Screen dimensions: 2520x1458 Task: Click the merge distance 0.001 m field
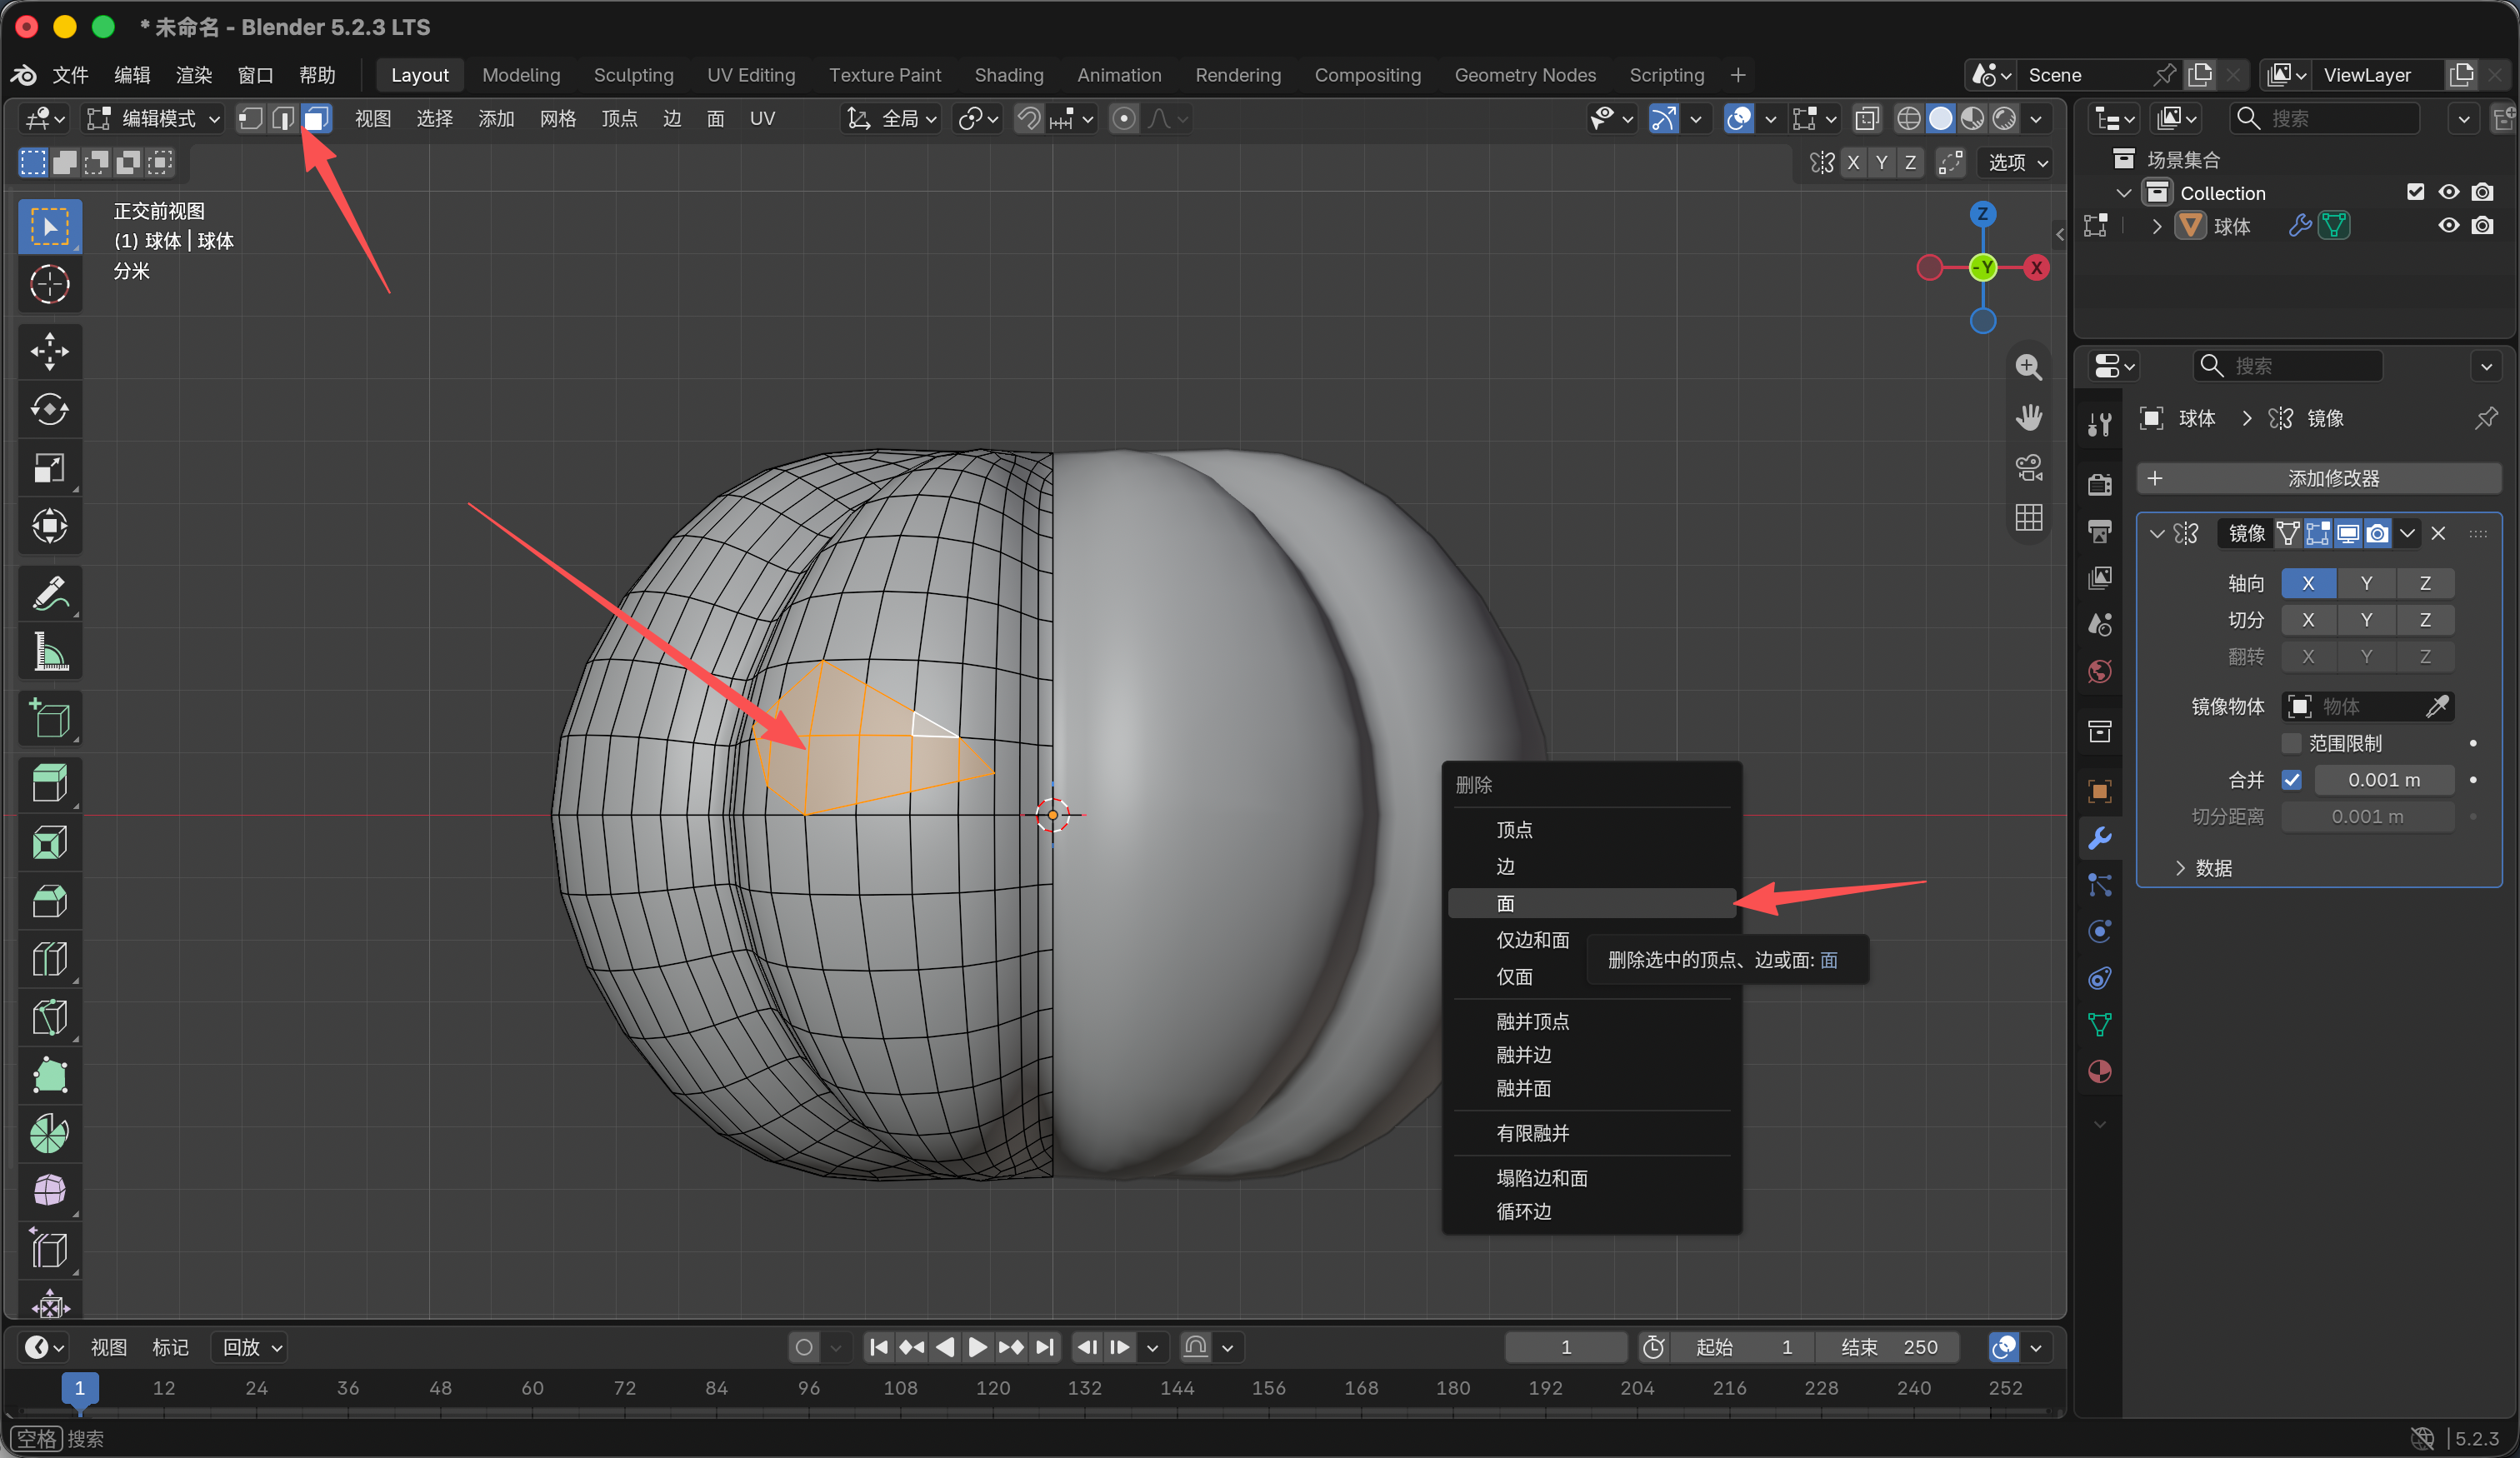coord(2383,780)
